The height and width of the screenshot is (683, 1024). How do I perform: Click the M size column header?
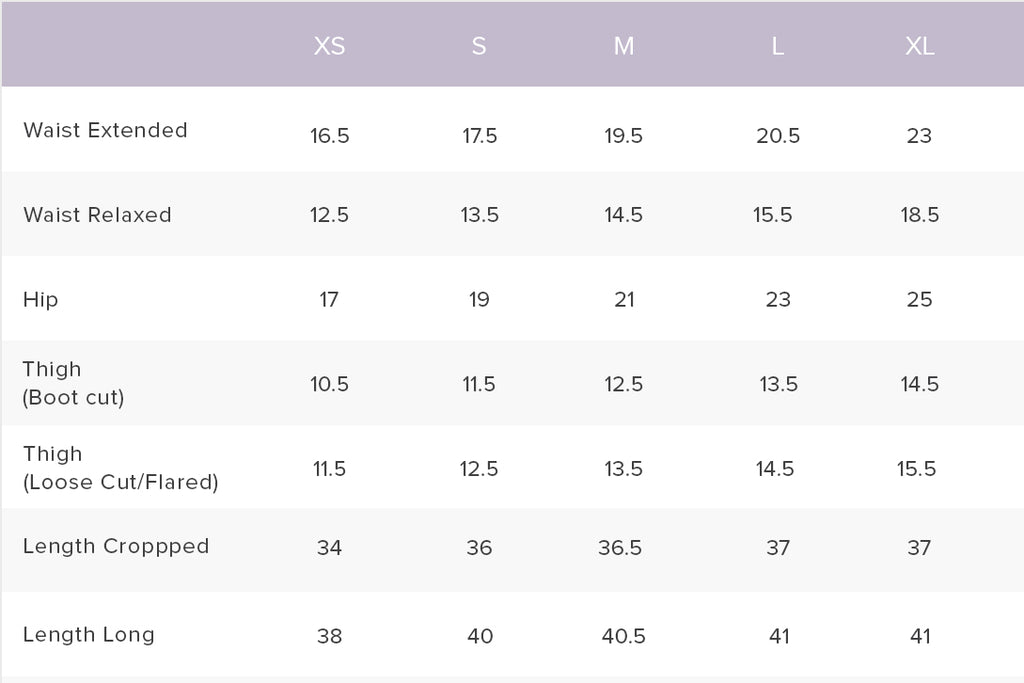(624, 46)
